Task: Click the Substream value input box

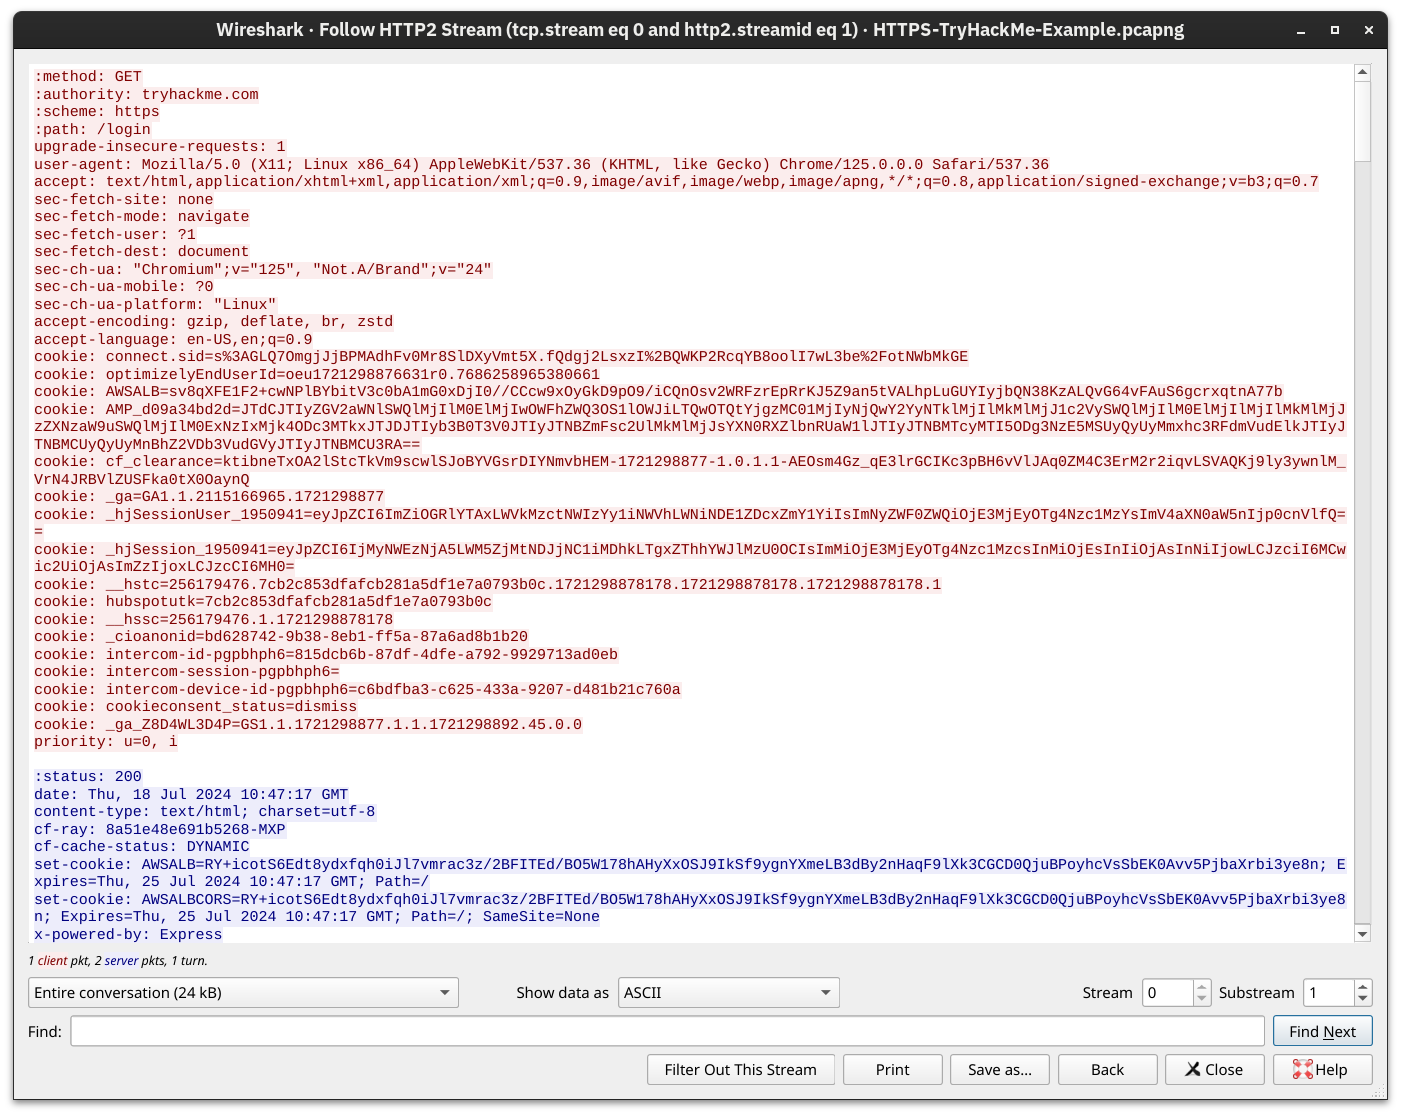Action: coord(1330,992)
